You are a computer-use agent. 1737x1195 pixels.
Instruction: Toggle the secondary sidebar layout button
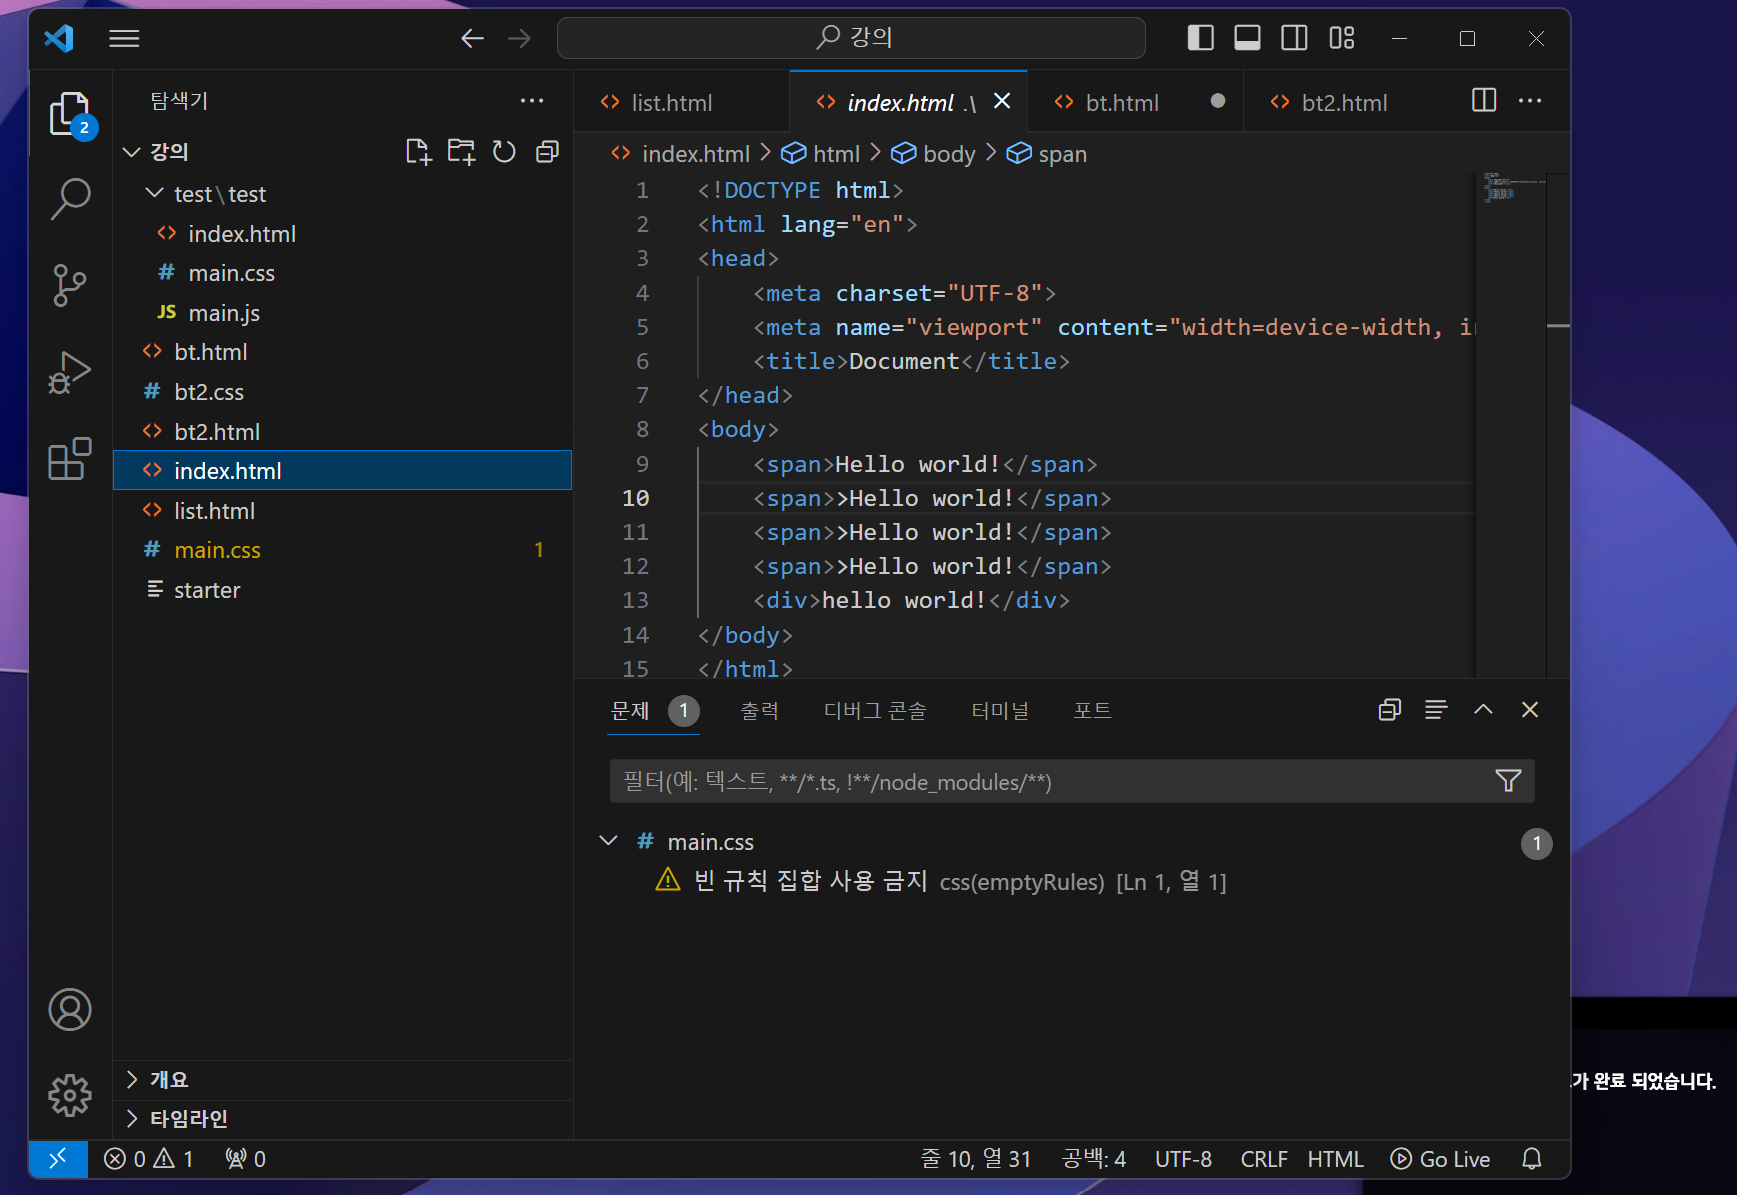pyautogui.click(x=1294, y=38)
